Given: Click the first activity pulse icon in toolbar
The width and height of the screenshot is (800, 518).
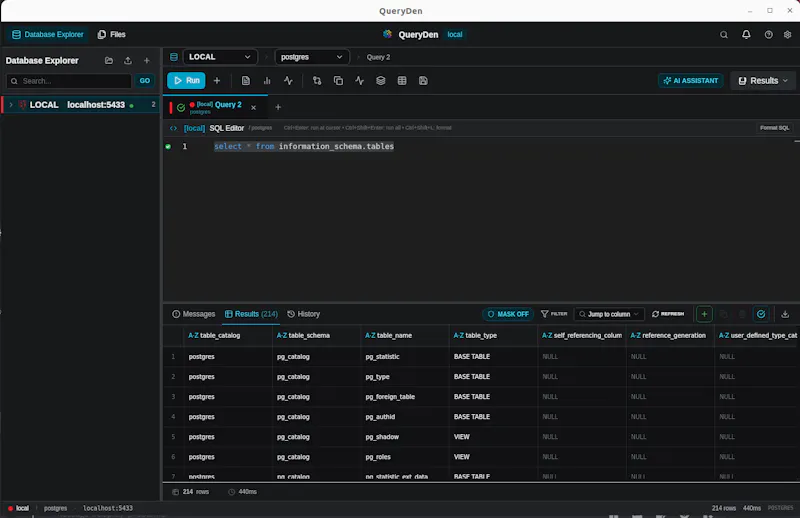Looking at the screenshot, I should (288, 81).
